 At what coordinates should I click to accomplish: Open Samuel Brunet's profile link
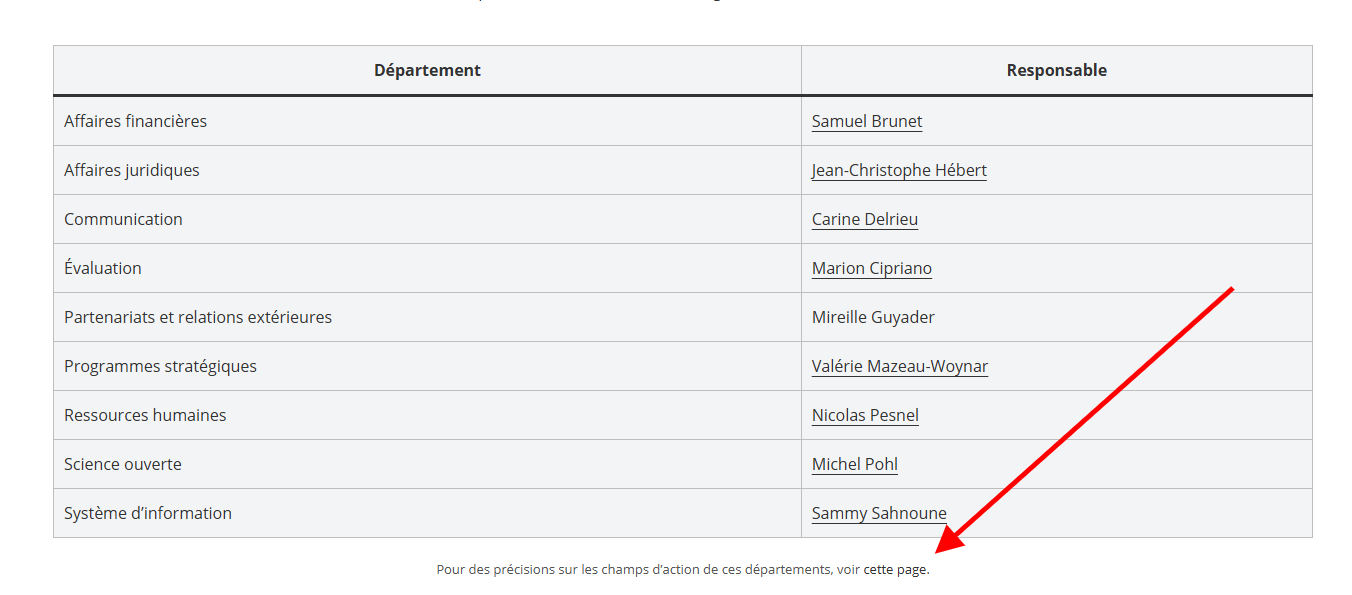coord(866,121)
